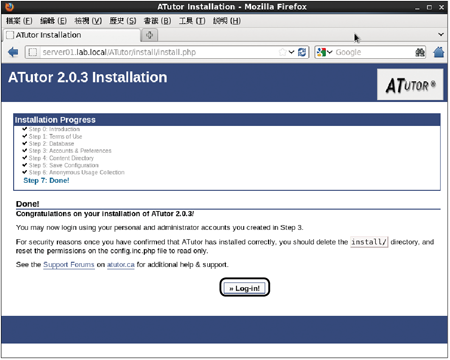This screenshot has height=360, width=450.
Task: Click Step 1: Terms of Use entry
Action: (55, 136)
